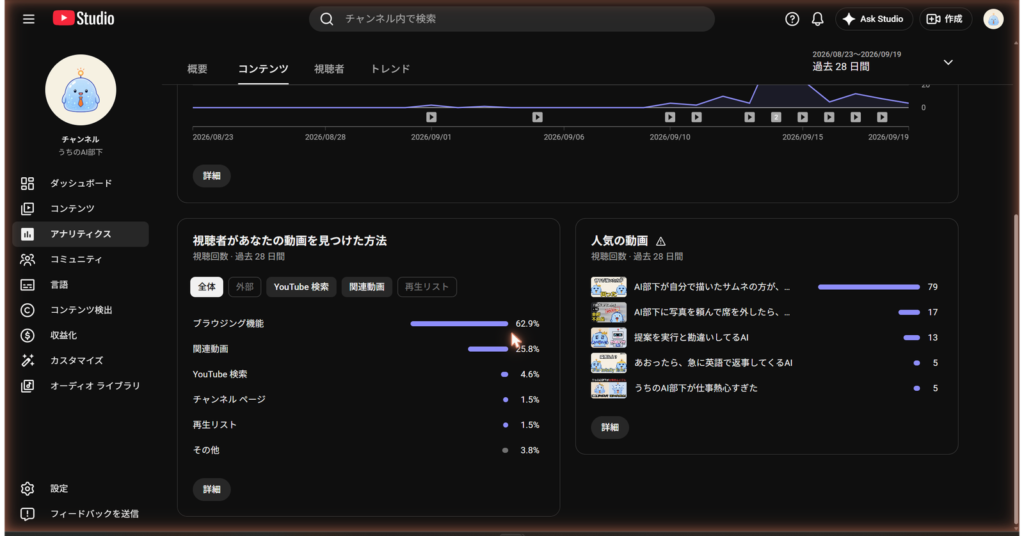This screenshot has height=536, width=1024.
Task: Open 設定 settings
Action: (x=80, y=488)
